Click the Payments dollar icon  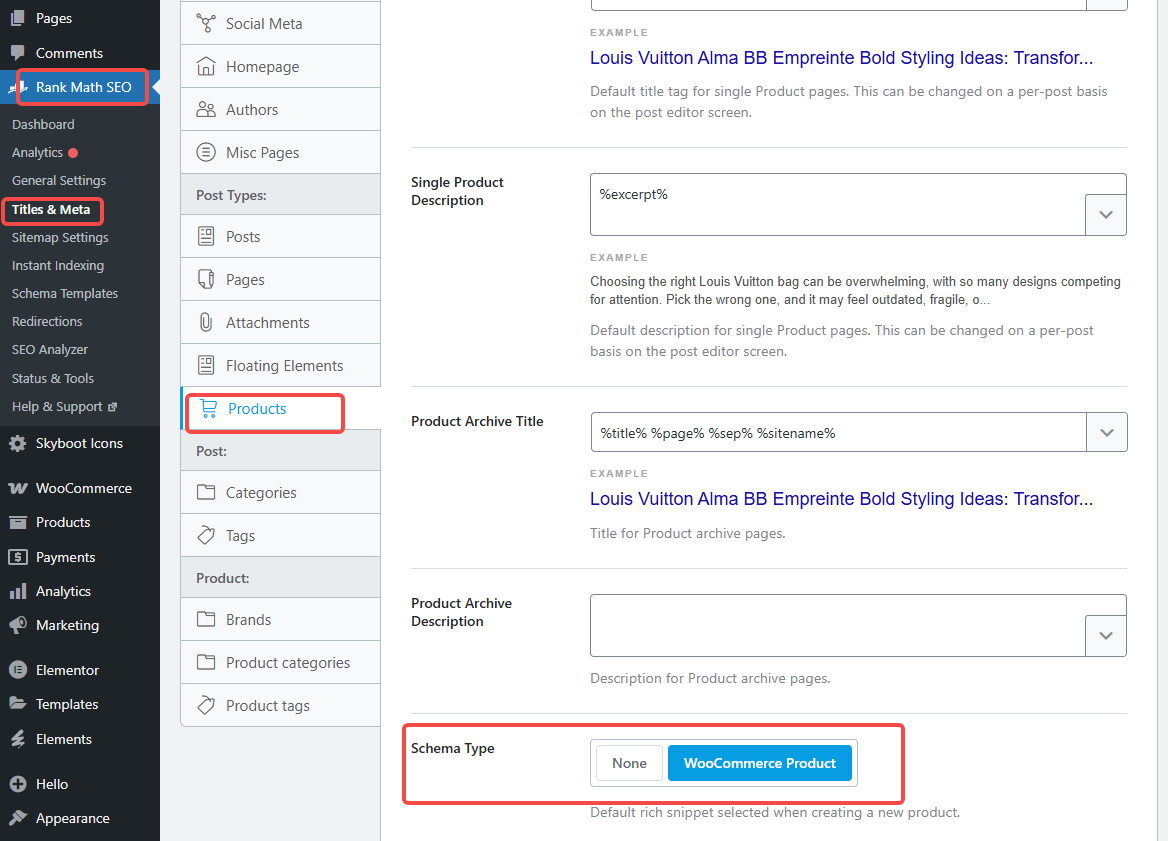18,557
